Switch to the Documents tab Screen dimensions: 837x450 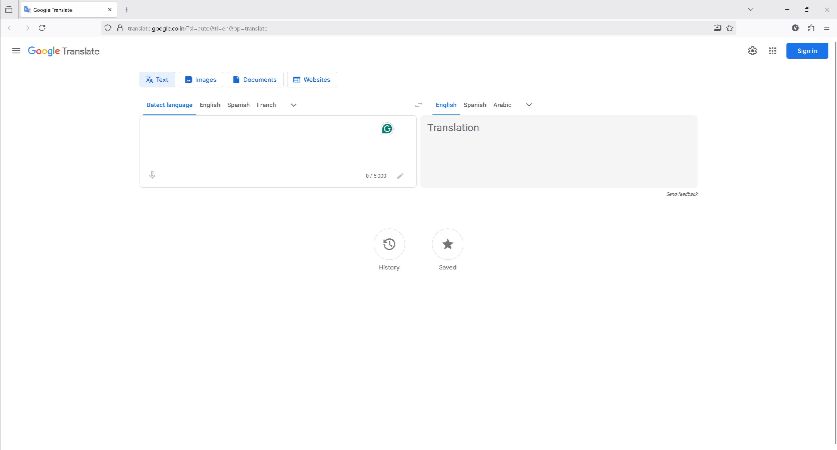pos(255,80)
